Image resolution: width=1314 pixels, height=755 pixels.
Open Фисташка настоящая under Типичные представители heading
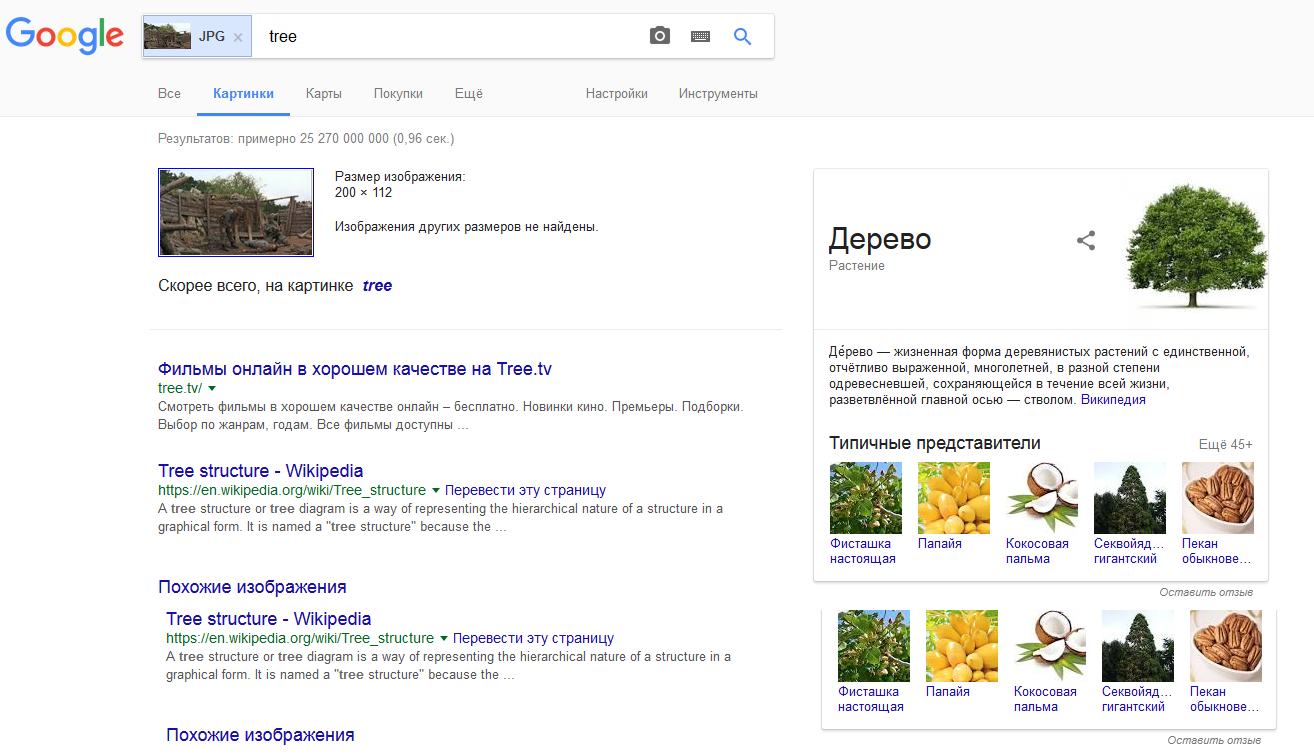(865, 513)
